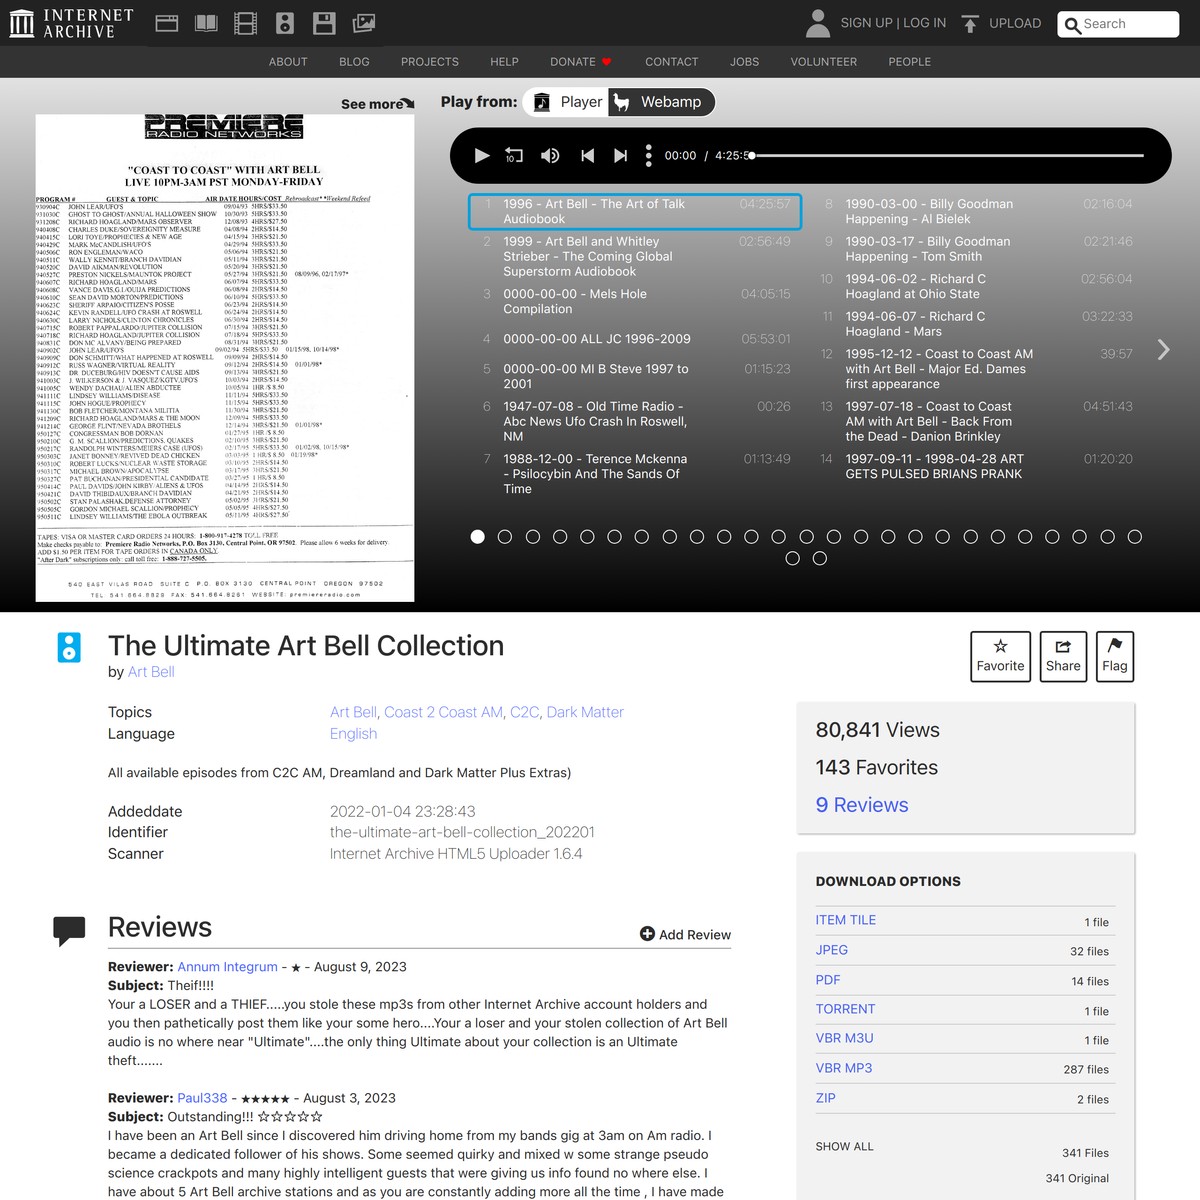Image resolution: width=1200 pixels, height=1200 pixels.
Task: Open Dark Matter topic link
Action: click(585, 712)
